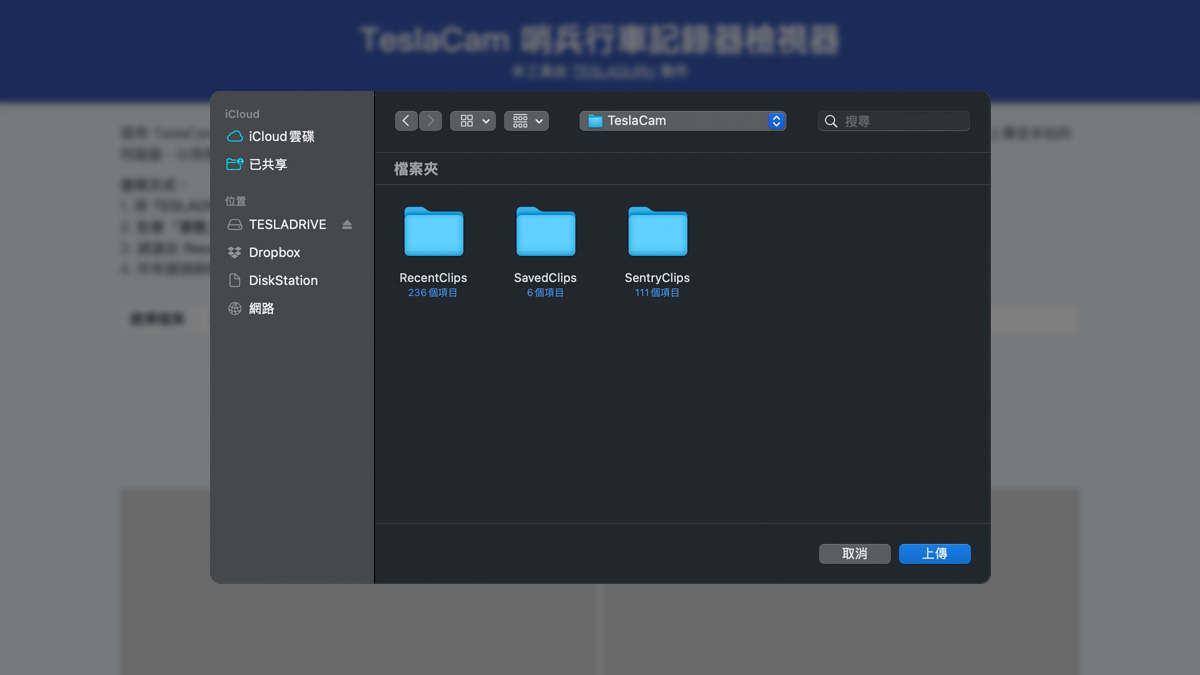The width and height of the screenshot is (1200, 675).
Task: Click the 檔案夾 section header
Action: (x=416, y=169)
